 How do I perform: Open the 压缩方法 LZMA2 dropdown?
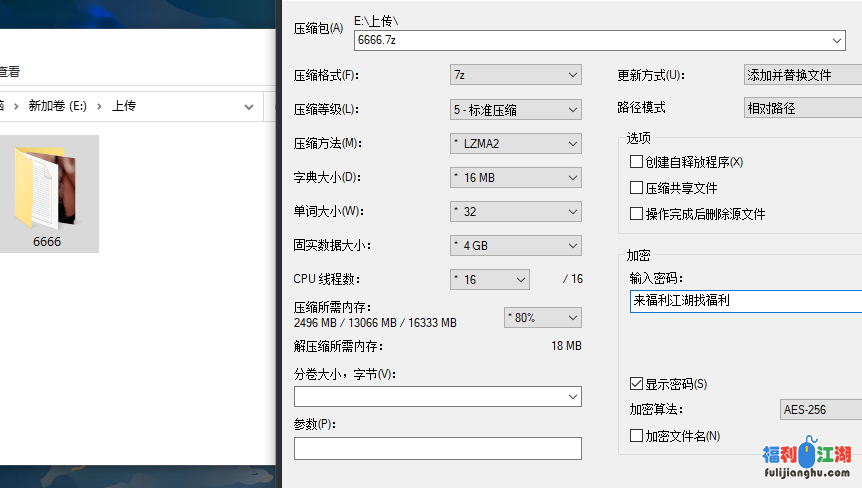[515, 143]
